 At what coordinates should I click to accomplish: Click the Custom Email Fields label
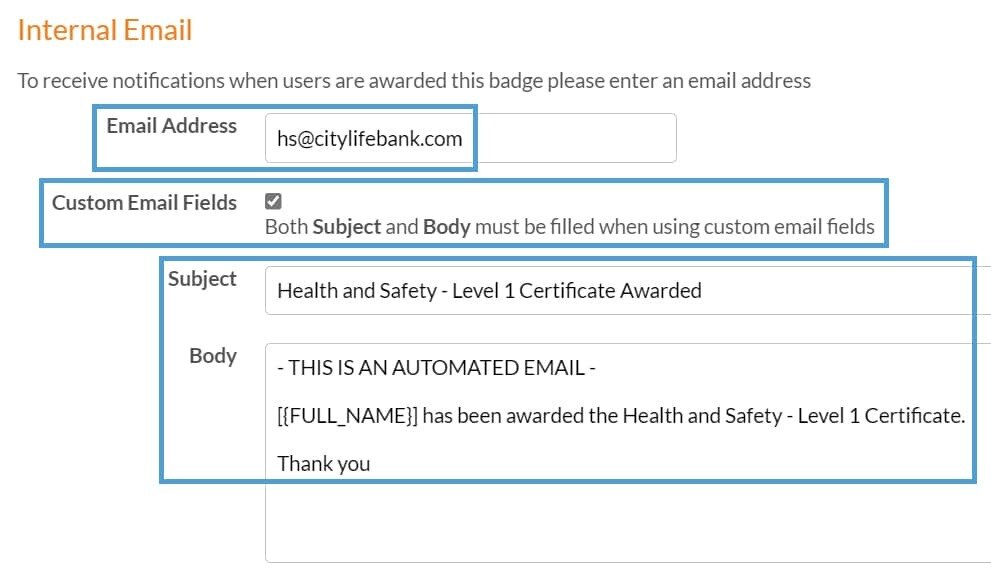click(144, 203)
